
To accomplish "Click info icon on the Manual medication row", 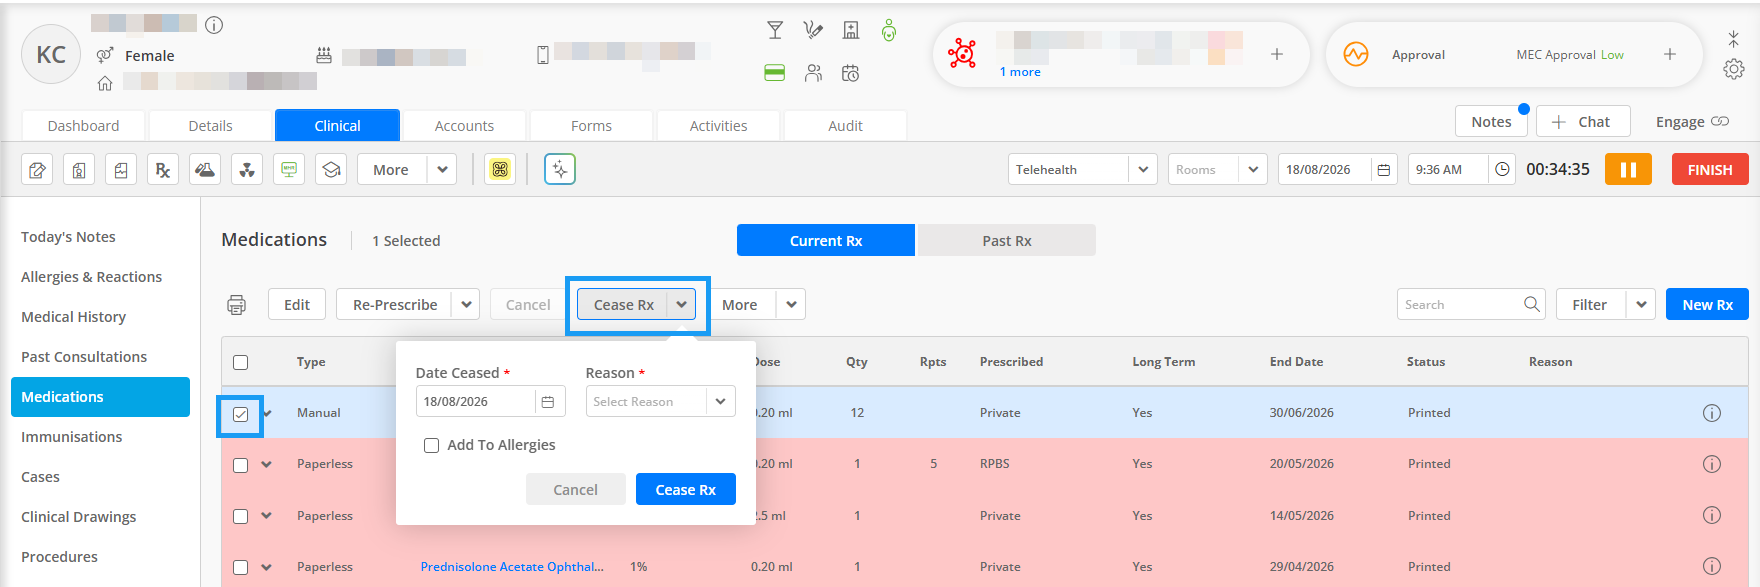I will pos(1712,413).
